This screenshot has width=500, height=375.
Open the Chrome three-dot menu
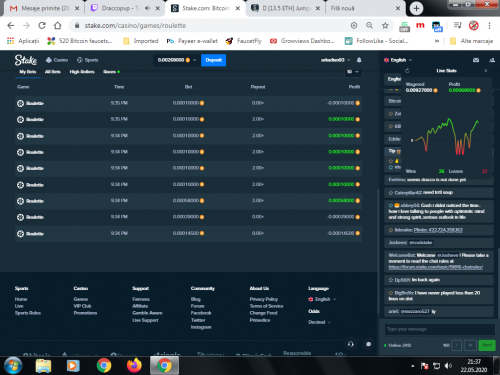(489, 25)
